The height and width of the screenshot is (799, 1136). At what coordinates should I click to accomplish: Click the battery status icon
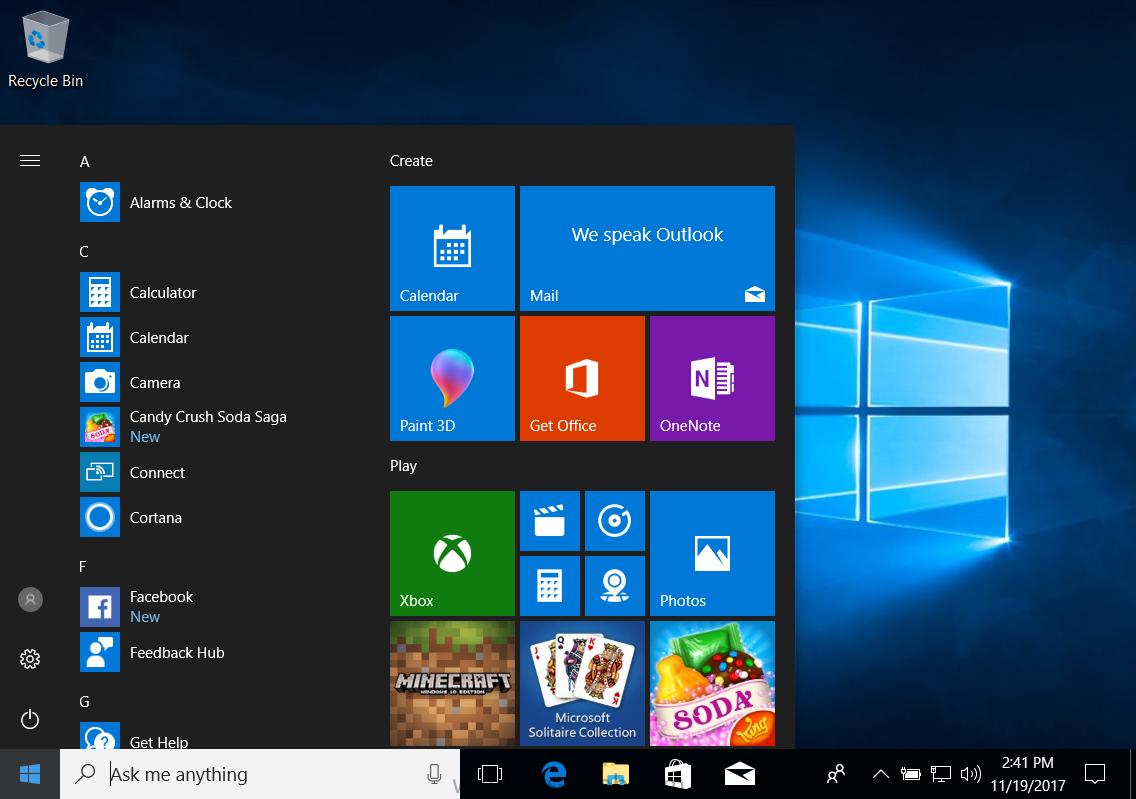911,774
